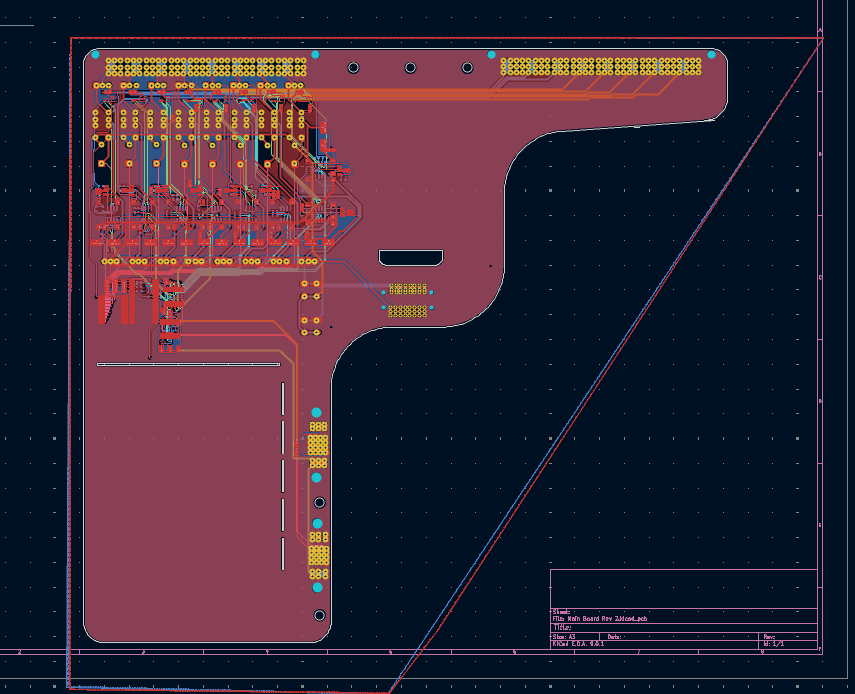Click the Id: 1/1 text in title block
Screen dimensions: 855x694
tap(777, 645)
